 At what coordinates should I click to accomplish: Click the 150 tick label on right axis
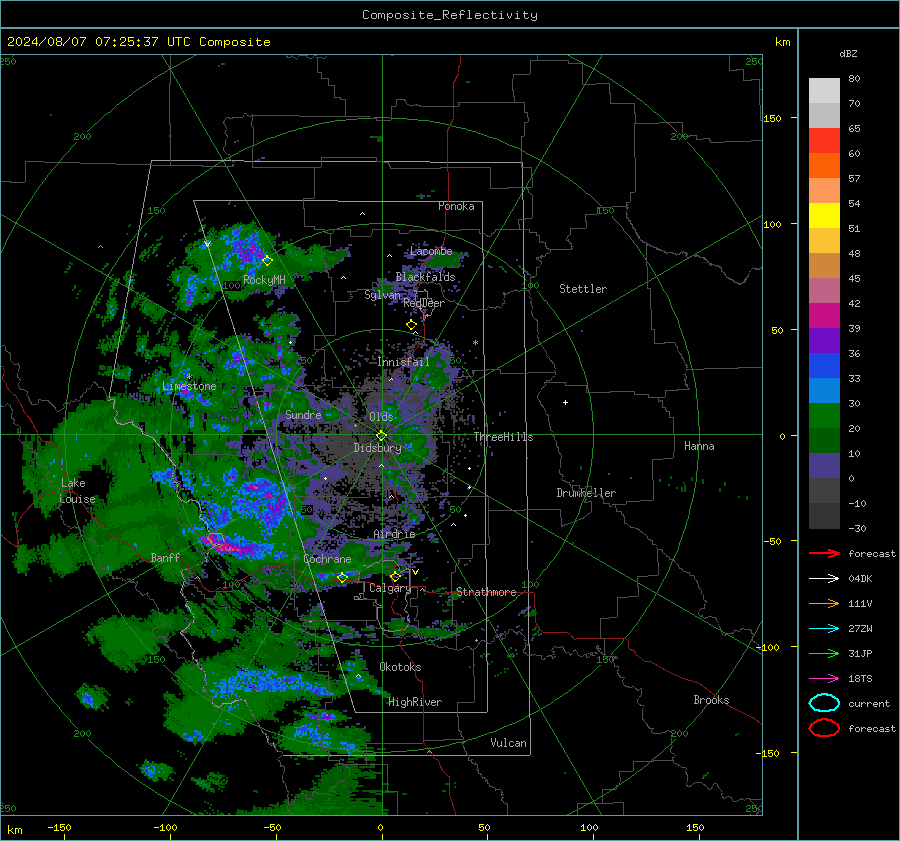click(773, 118)
